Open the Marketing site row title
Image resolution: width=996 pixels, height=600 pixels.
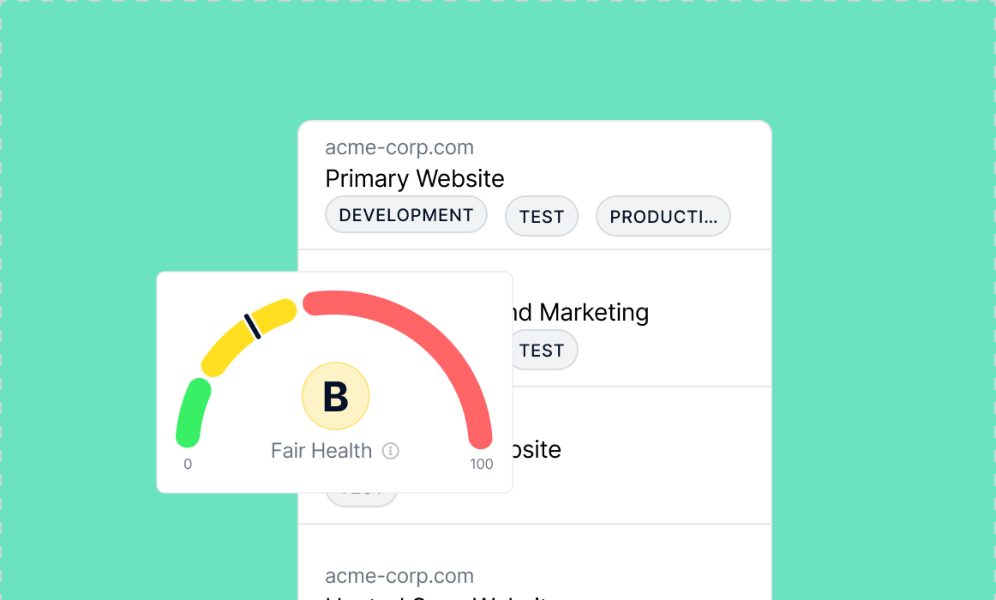point(581,312)
